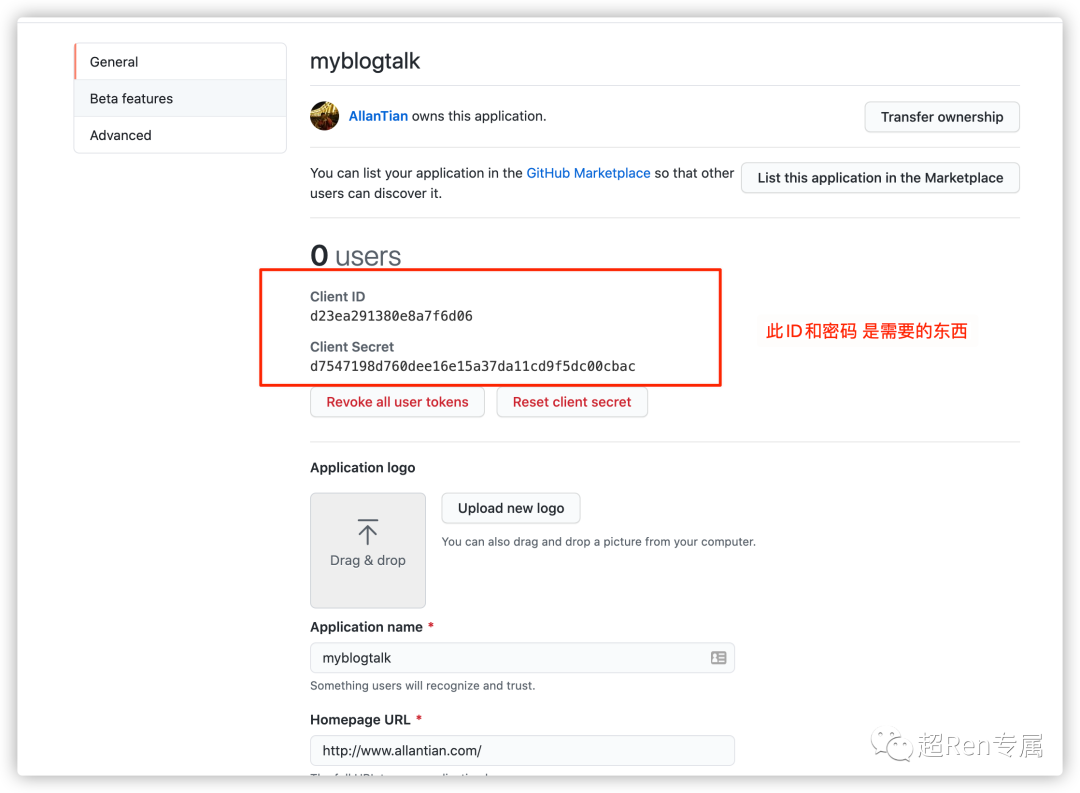Screen dimensions: 1080x793
Task: Select the Client Secret value starting d7547198
Action: pos(472,366)
